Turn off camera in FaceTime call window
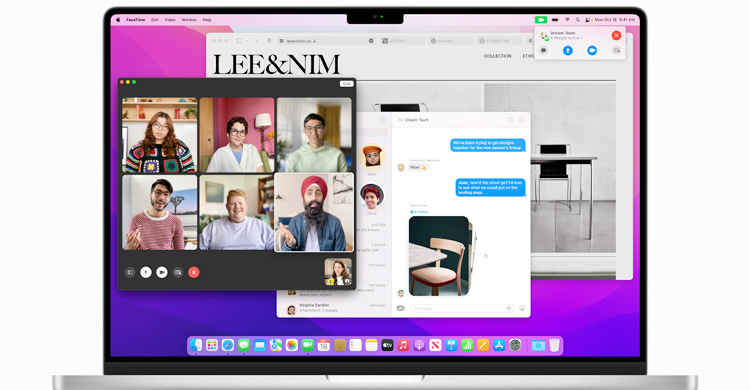The image size is (750, 390). tap(162, 272)
